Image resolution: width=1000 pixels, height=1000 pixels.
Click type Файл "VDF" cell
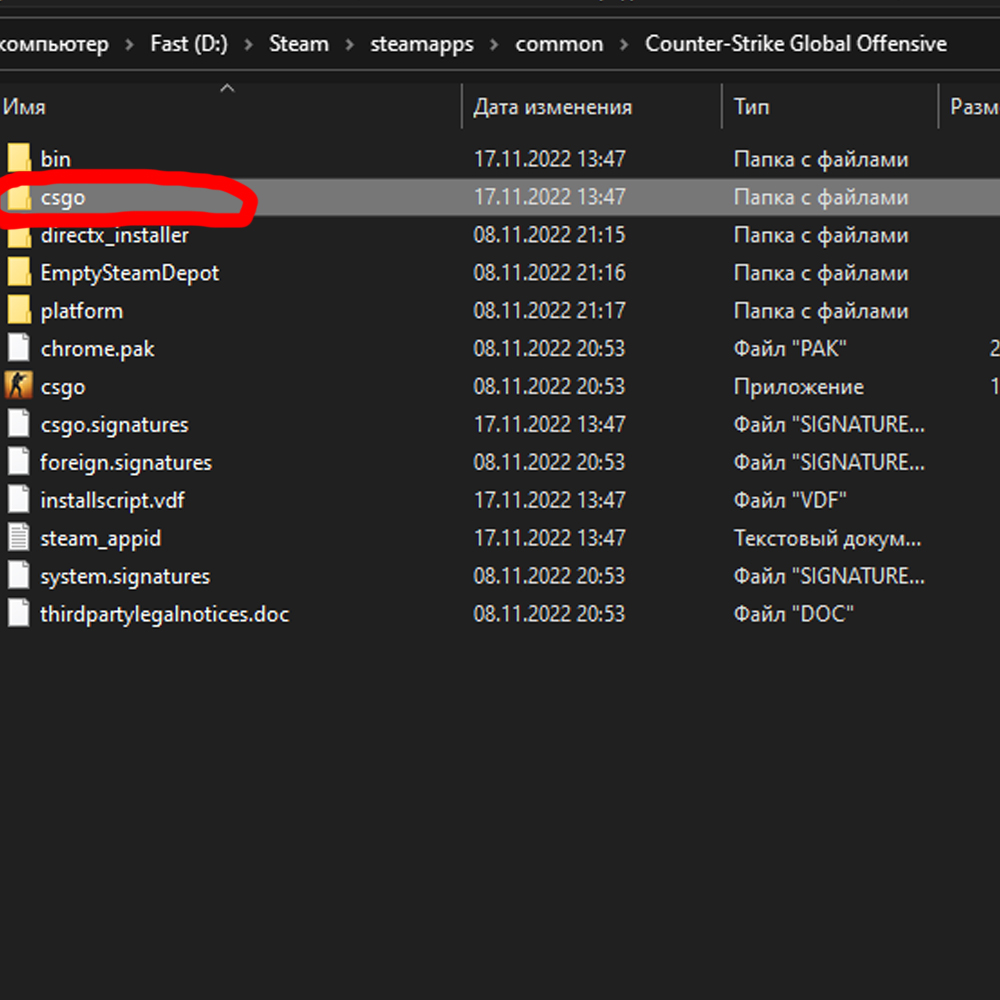point(790,500)
